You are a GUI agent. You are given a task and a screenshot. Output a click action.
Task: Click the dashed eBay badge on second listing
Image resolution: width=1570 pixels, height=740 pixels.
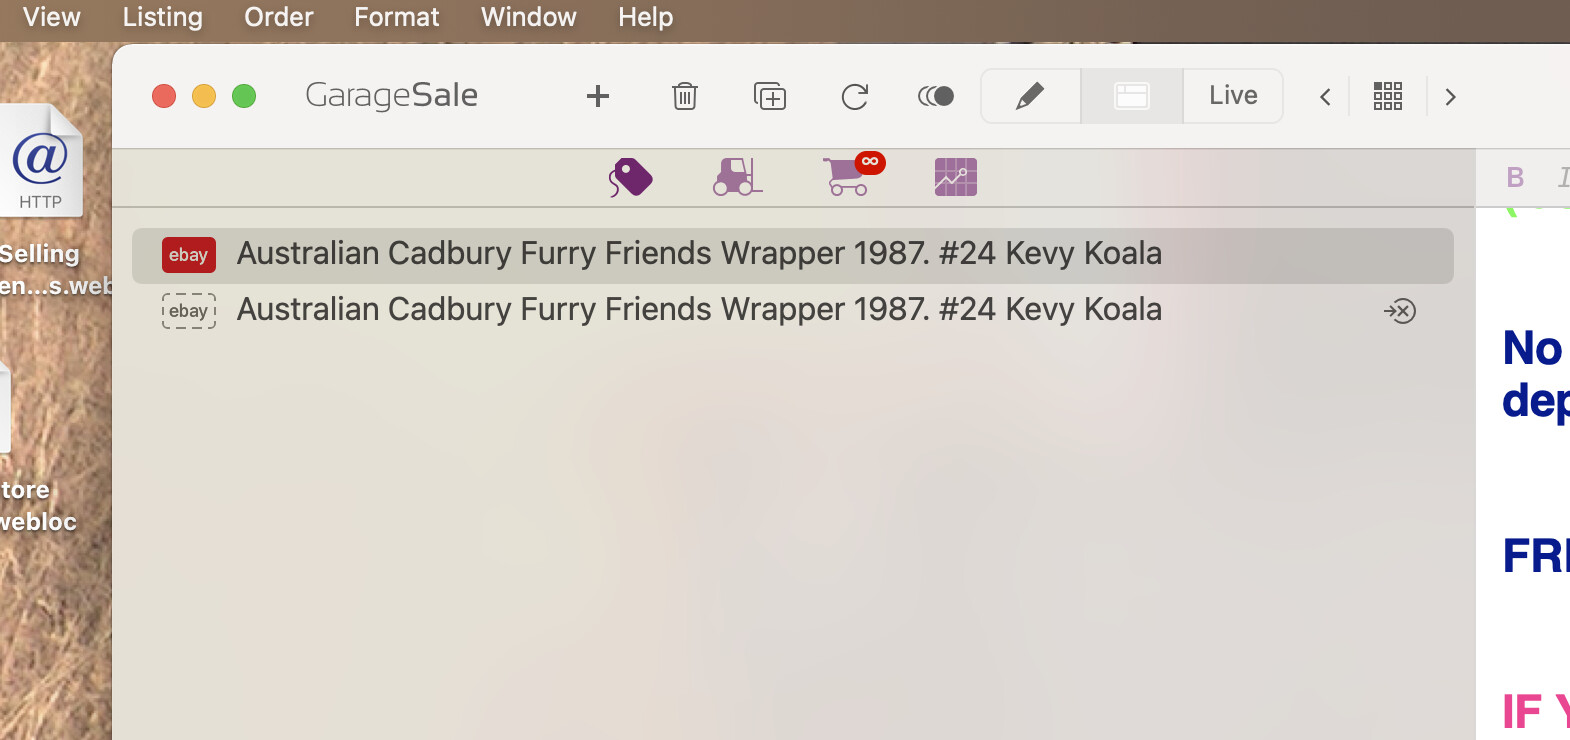[x=189, y=311]
